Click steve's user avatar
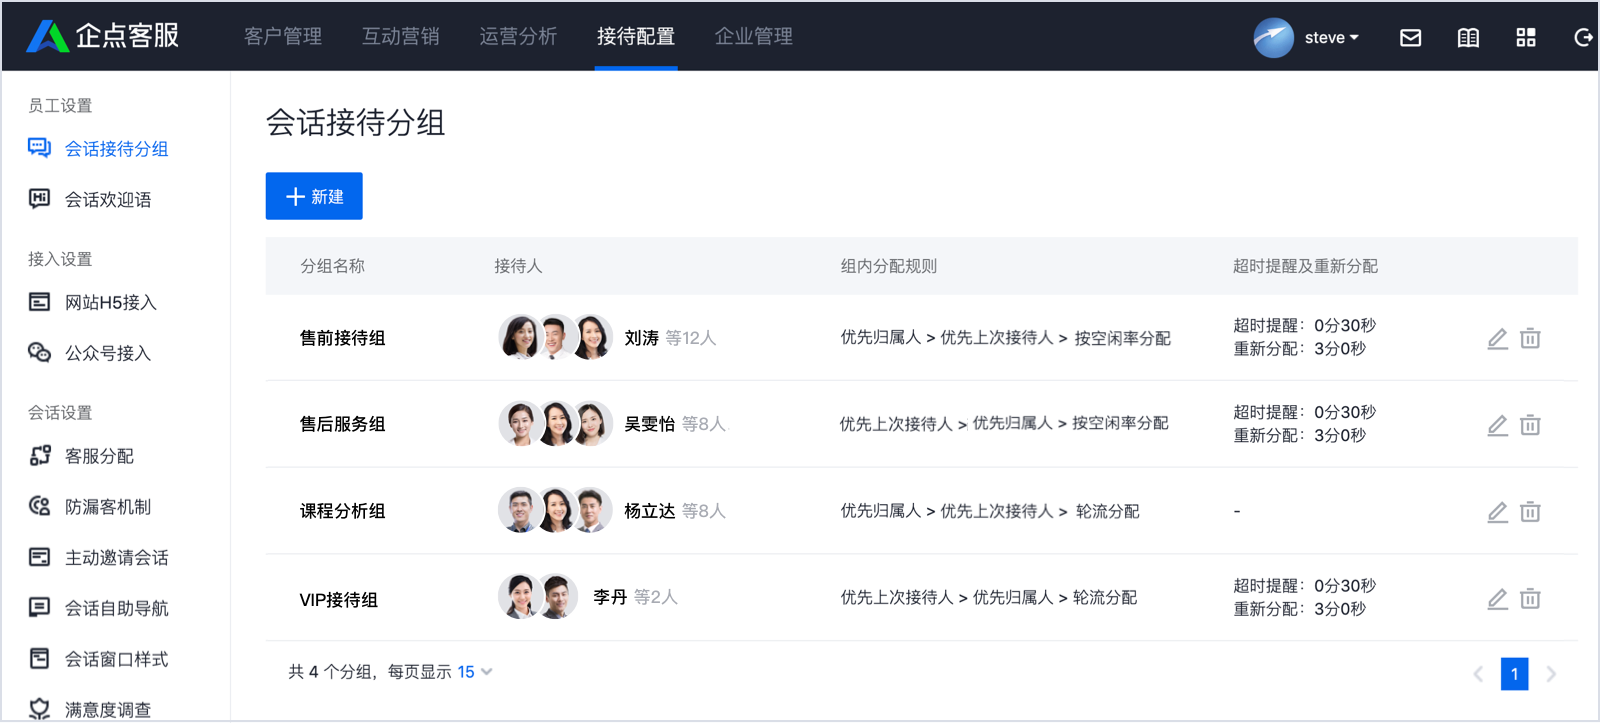The width and height of the screenshot is (1600, 724). coord(1274,38)
